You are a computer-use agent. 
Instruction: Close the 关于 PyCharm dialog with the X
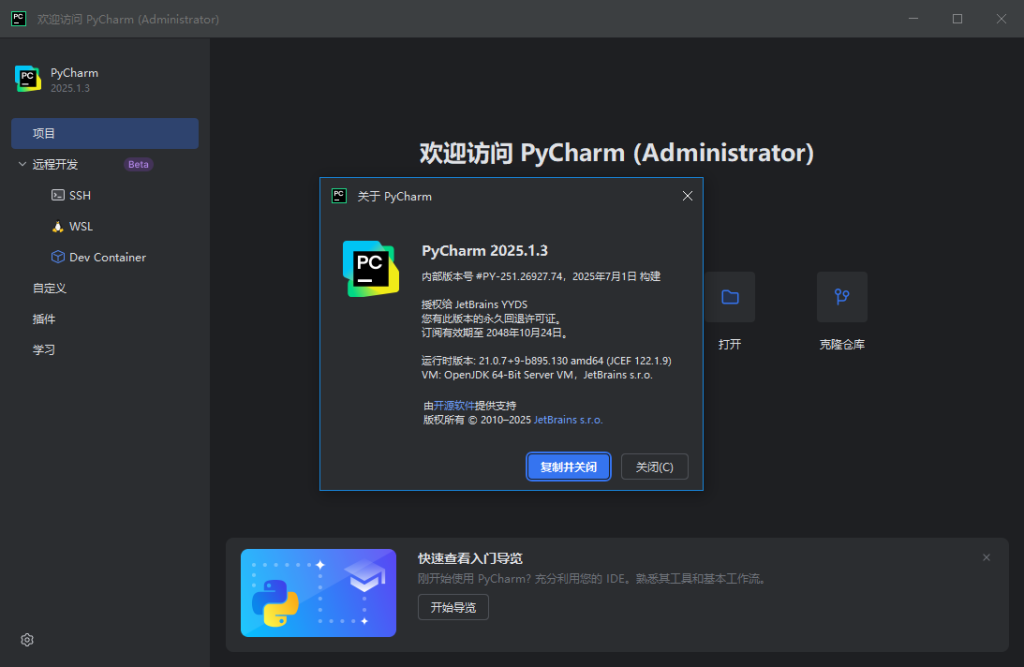tap(687, 196)
